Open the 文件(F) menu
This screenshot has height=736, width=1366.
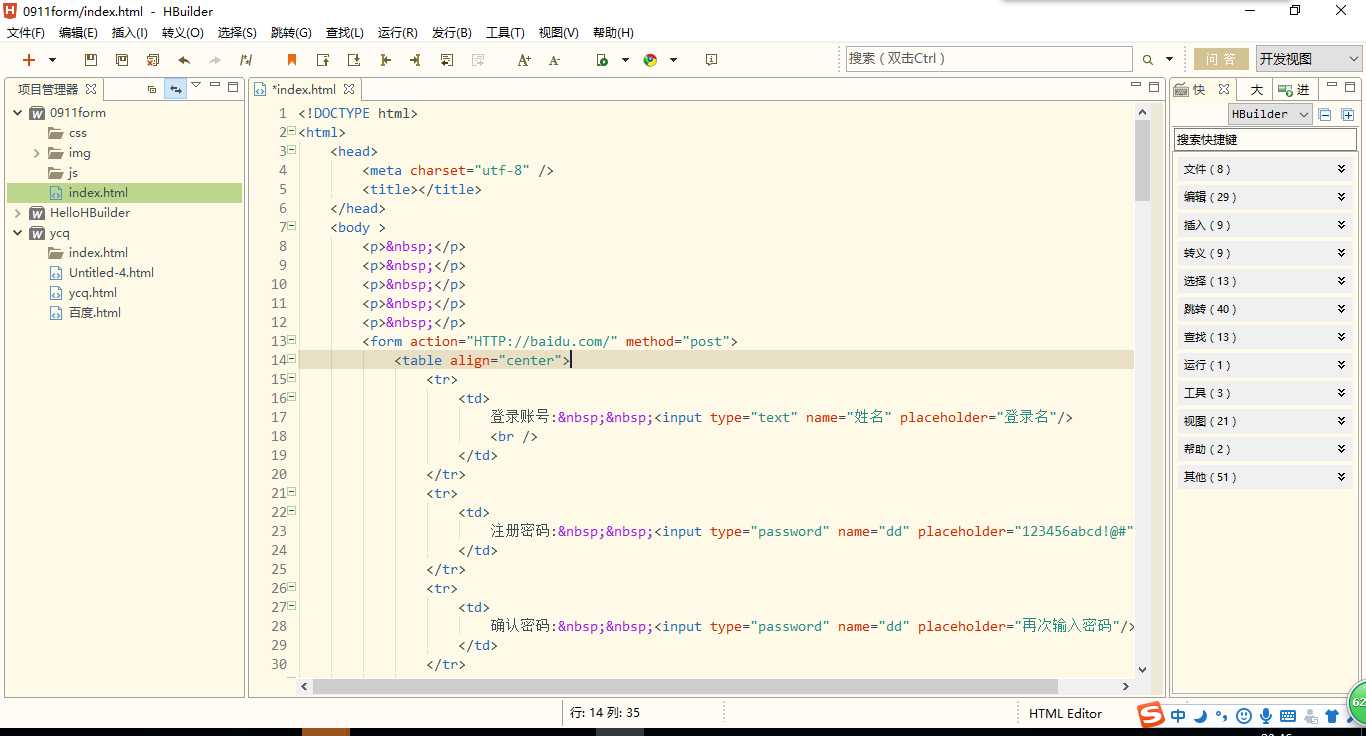tap(26, 33)
